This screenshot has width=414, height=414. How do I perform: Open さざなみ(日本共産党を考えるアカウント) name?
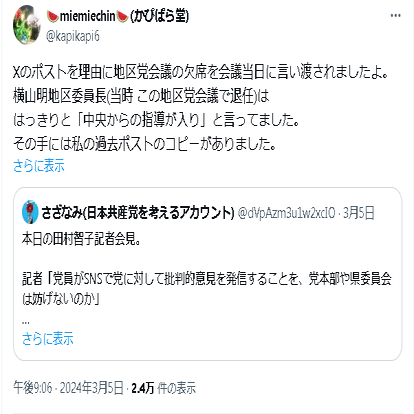coord(138,212)
